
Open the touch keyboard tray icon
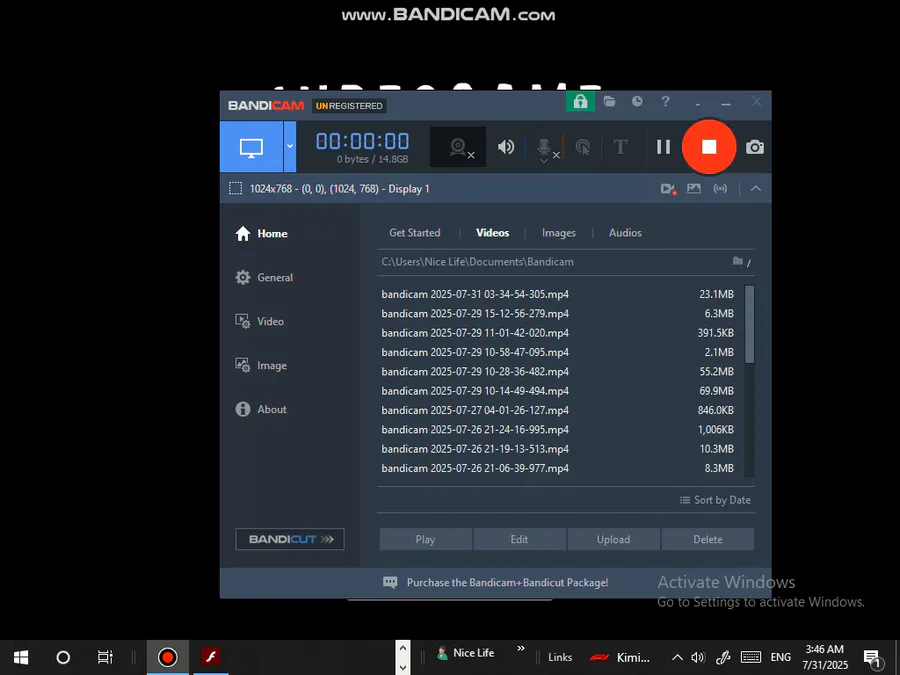point(751,657)
